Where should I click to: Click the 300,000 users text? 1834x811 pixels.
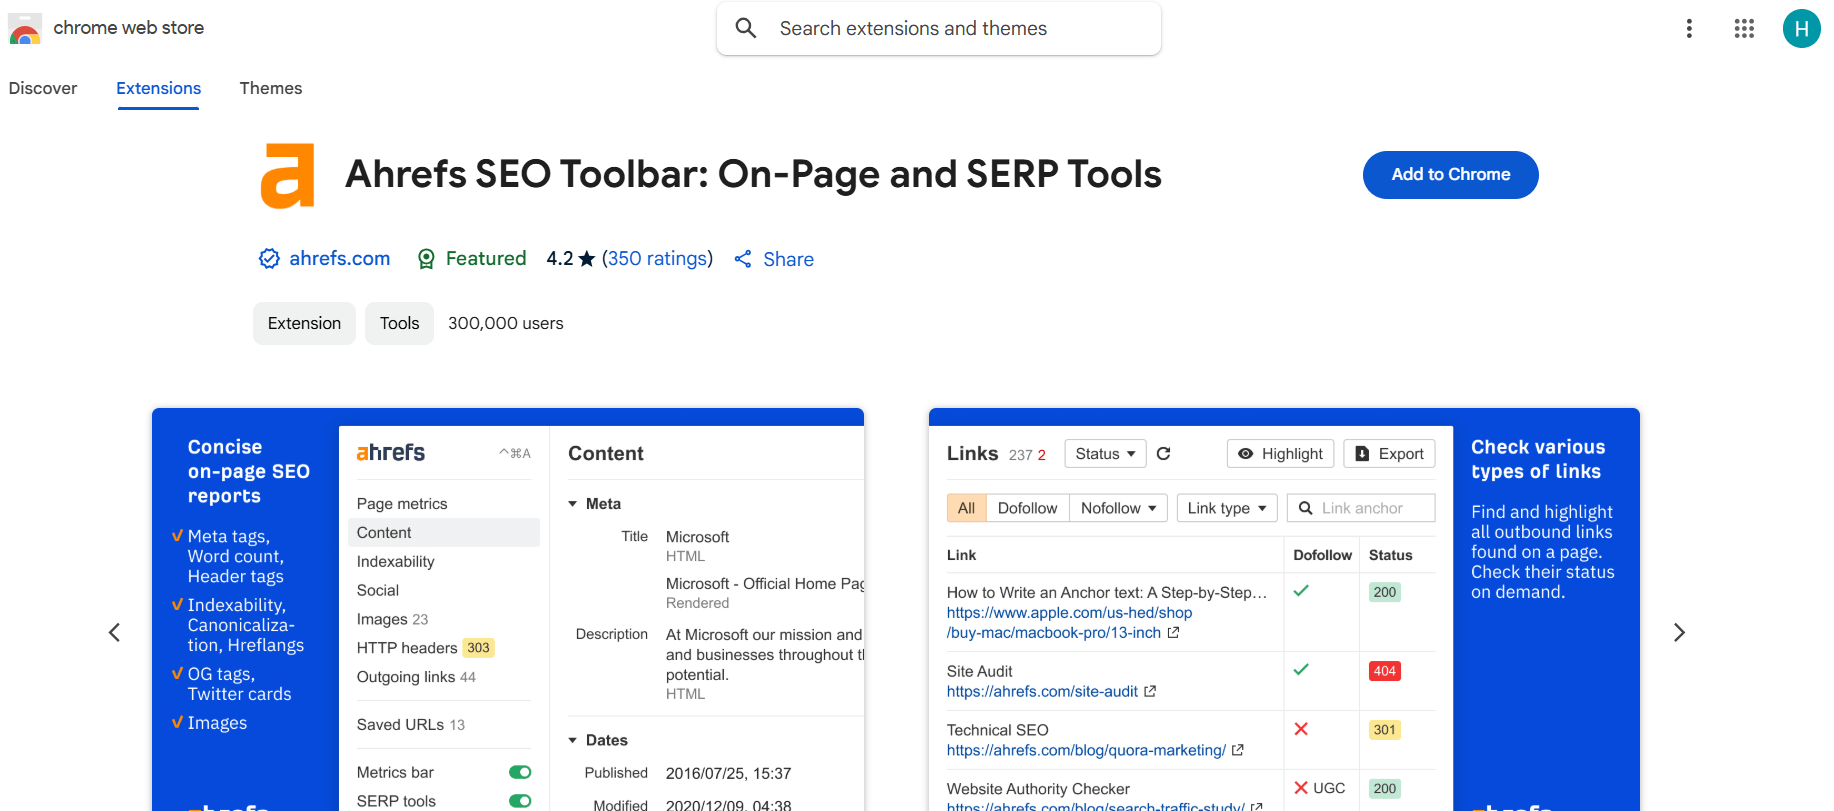506,323
